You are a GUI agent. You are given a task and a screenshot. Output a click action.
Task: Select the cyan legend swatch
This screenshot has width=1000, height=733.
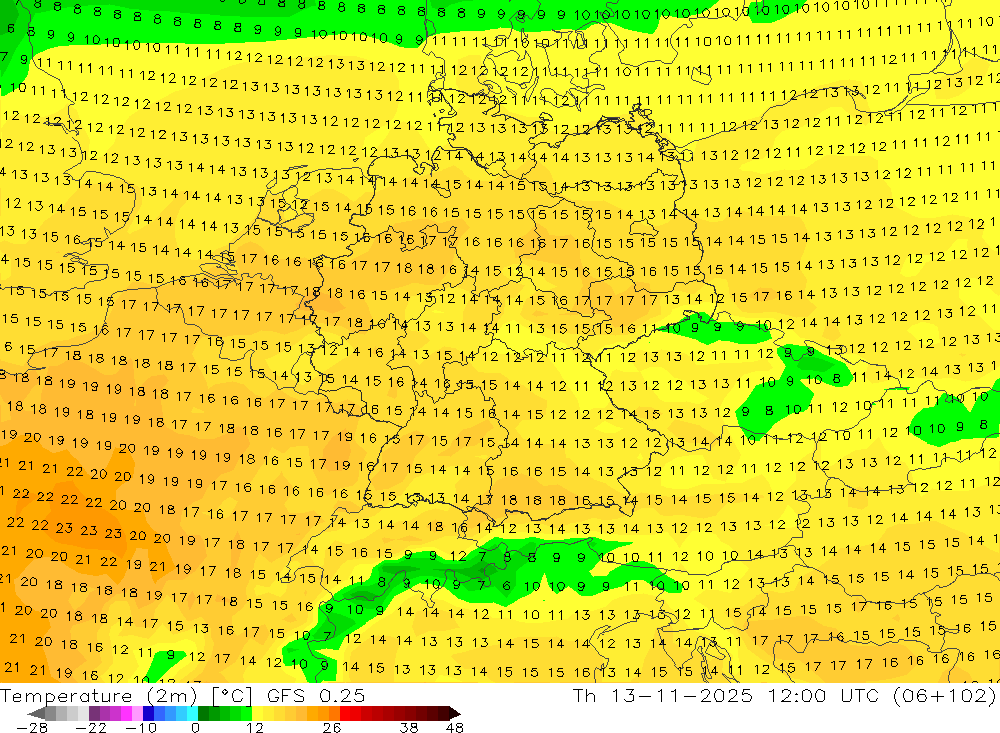tap(192, 713)
